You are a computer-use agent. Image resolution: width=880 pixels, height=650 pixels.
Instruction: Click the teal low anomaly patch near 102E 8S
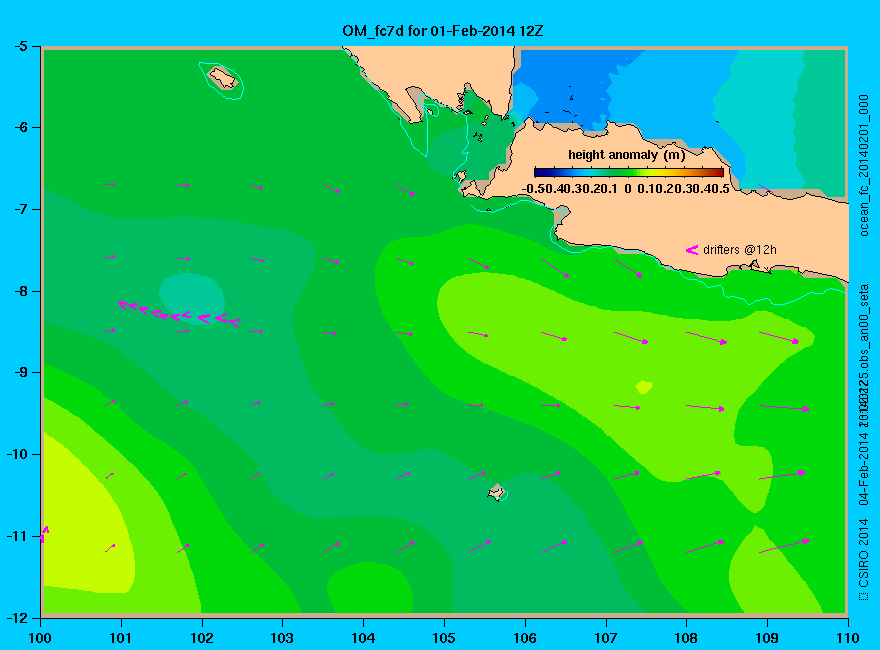point(192,299)
